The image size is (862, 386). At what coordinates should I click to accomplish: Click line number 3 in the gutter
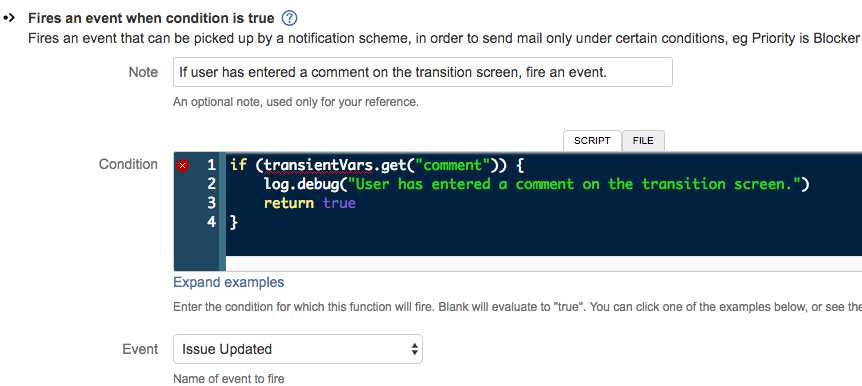pyautogui.click(x=212, y=203)
